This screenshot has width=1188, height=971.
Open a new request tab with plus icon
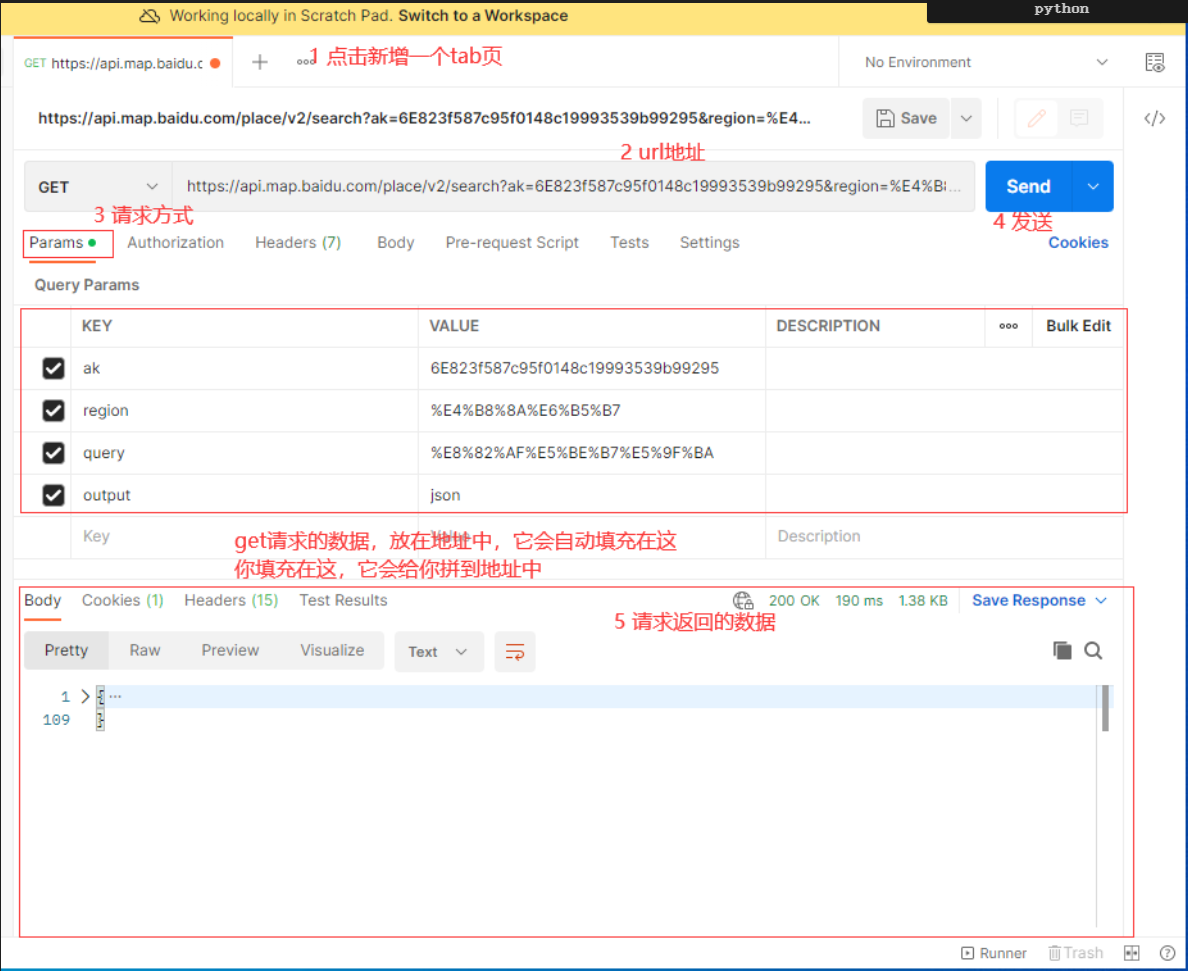[260, 62]
